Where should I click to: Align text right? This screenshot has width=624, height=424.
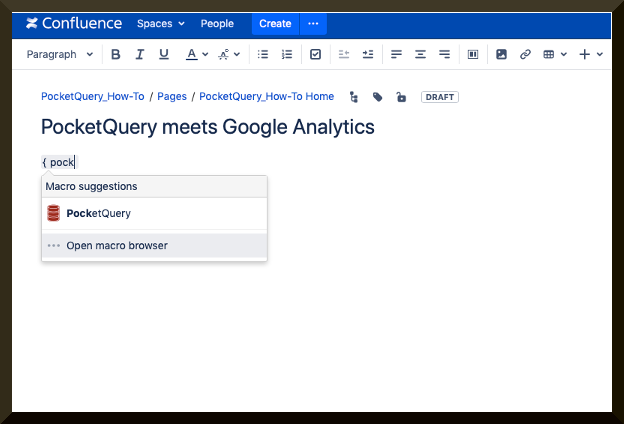(x=444, y=54)
